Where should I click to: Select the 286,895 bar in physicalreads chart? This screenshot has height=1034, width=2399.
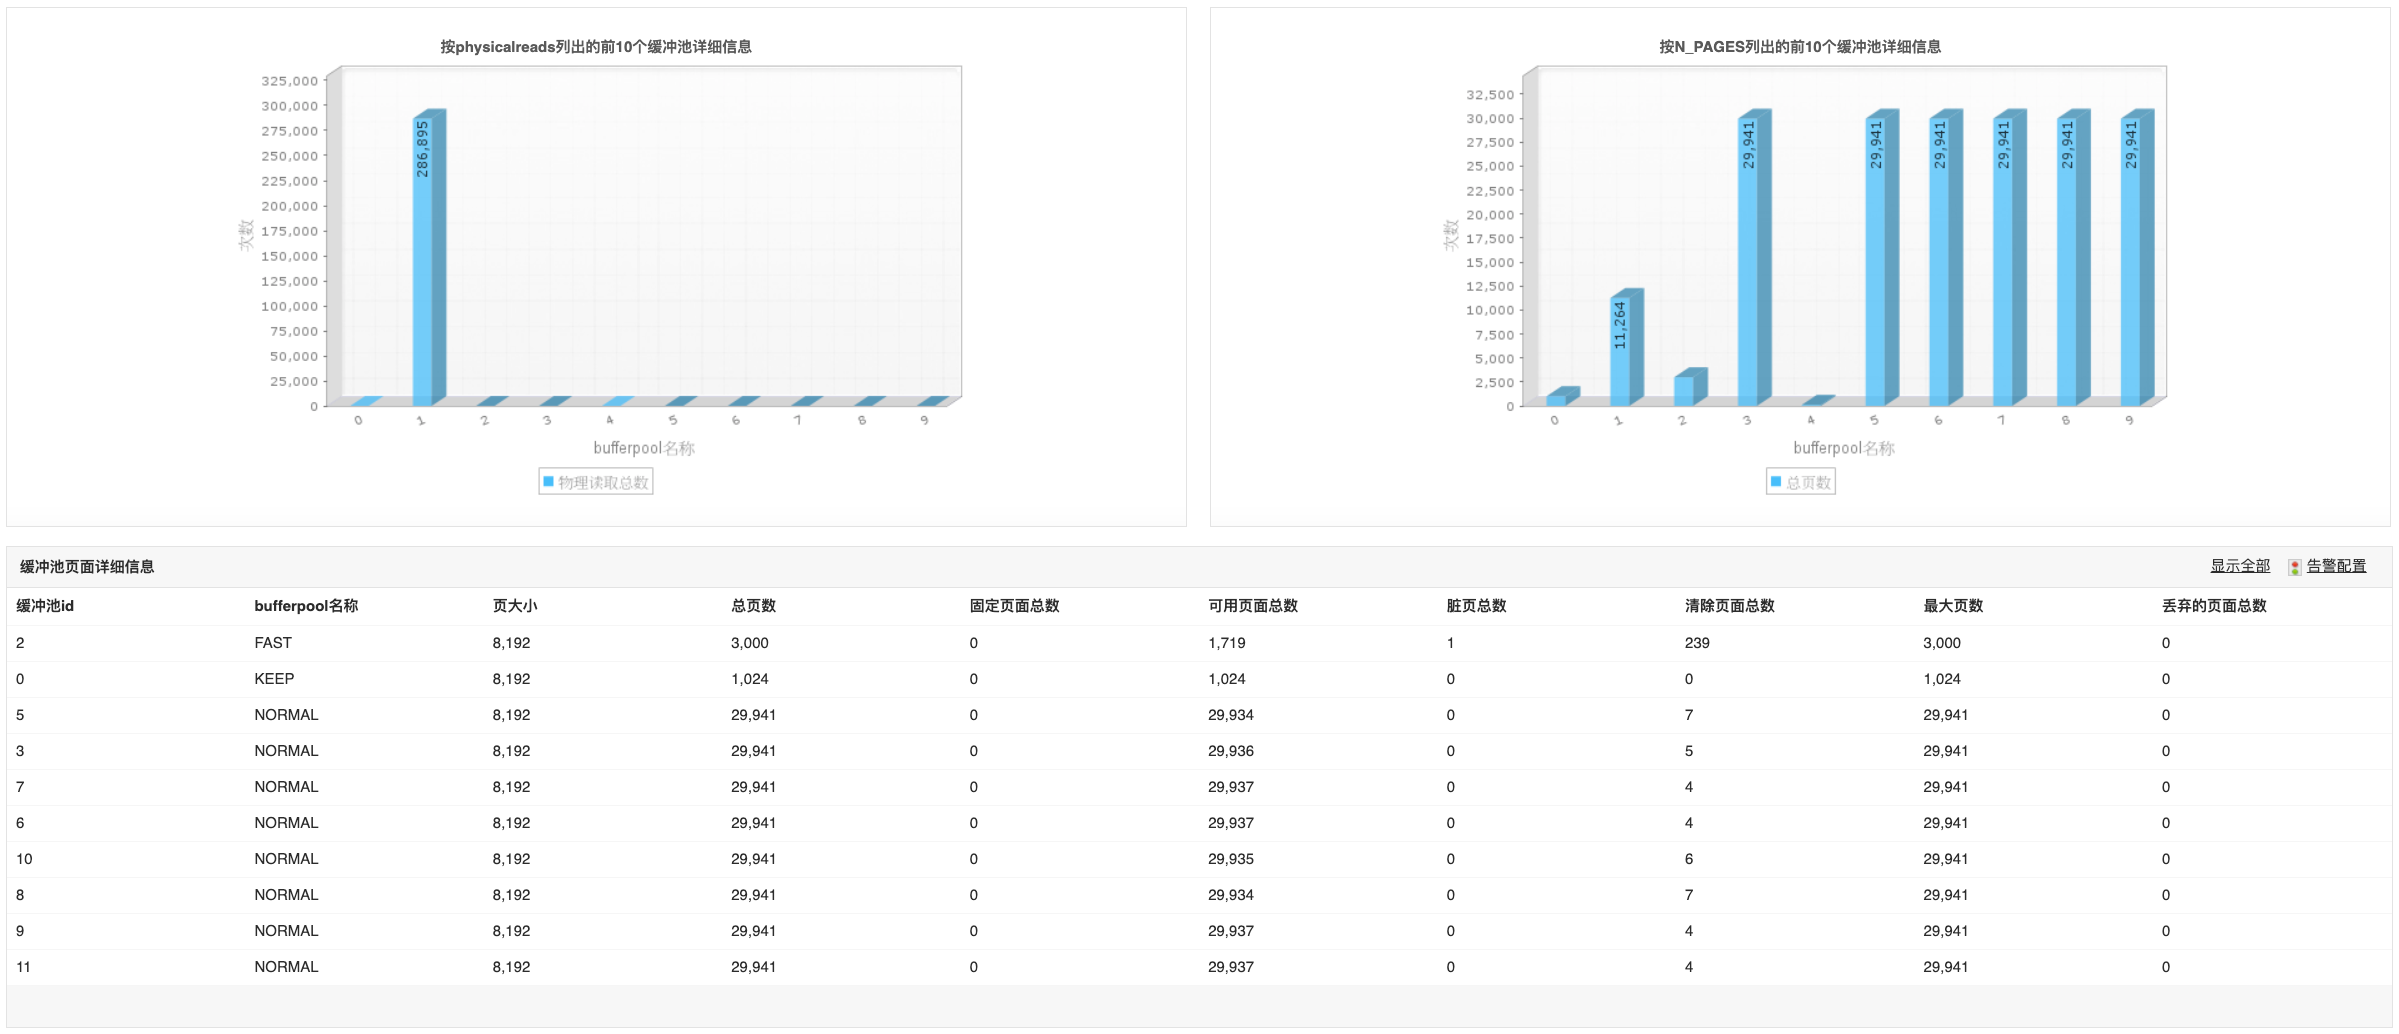(428, 257)
